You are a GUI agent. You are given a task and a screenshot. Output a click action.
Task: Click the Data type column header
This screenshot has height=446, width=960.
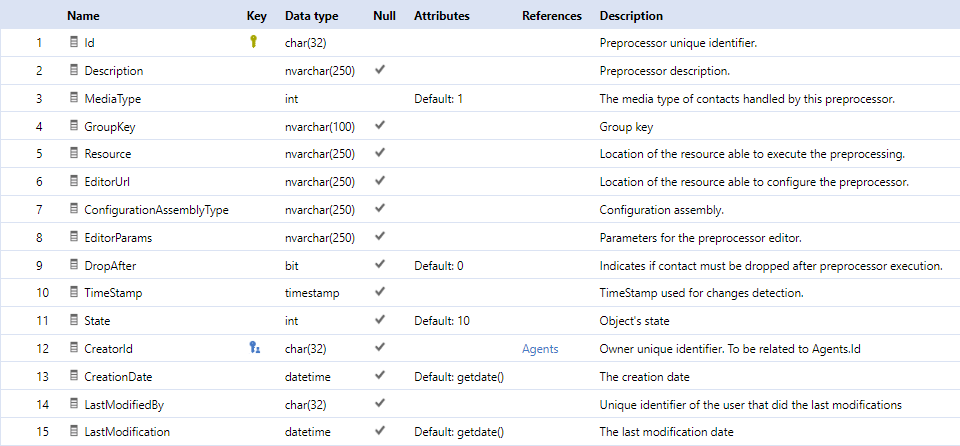point(312,16)
